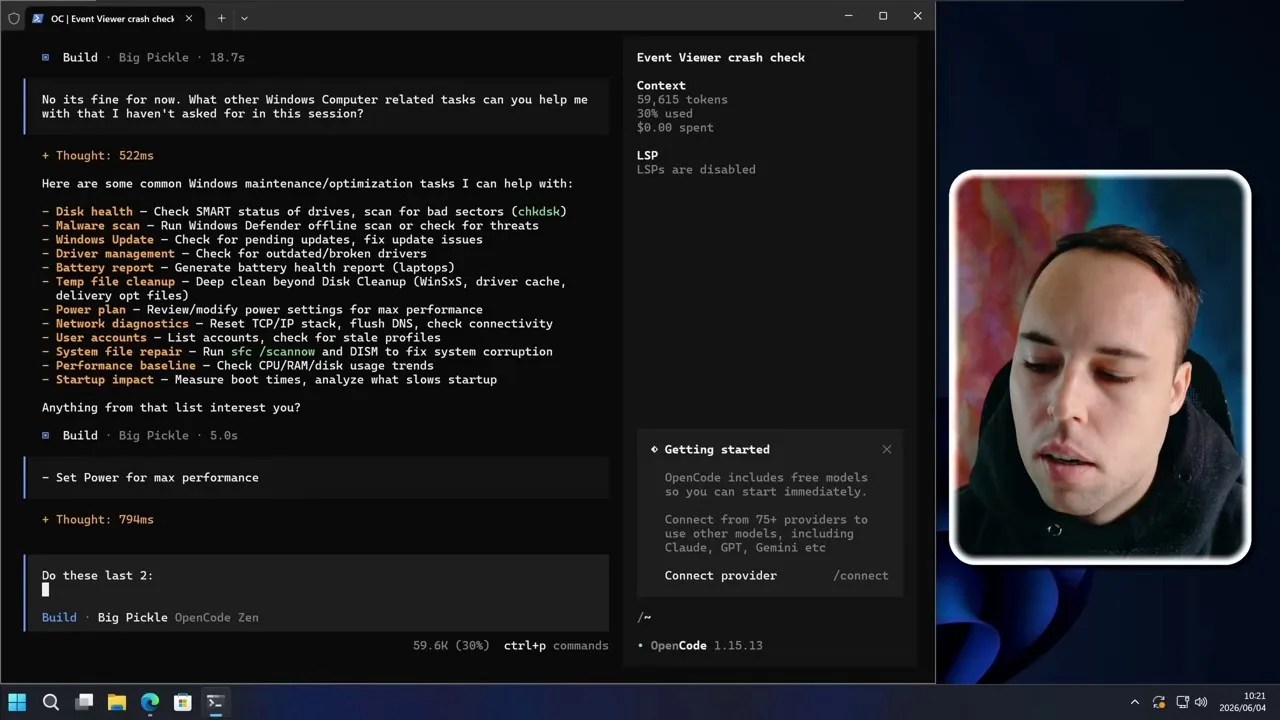The image size is (1280, 720).
Task: Open the terminal tab dropdown chevron
Action: pos(244,18)
